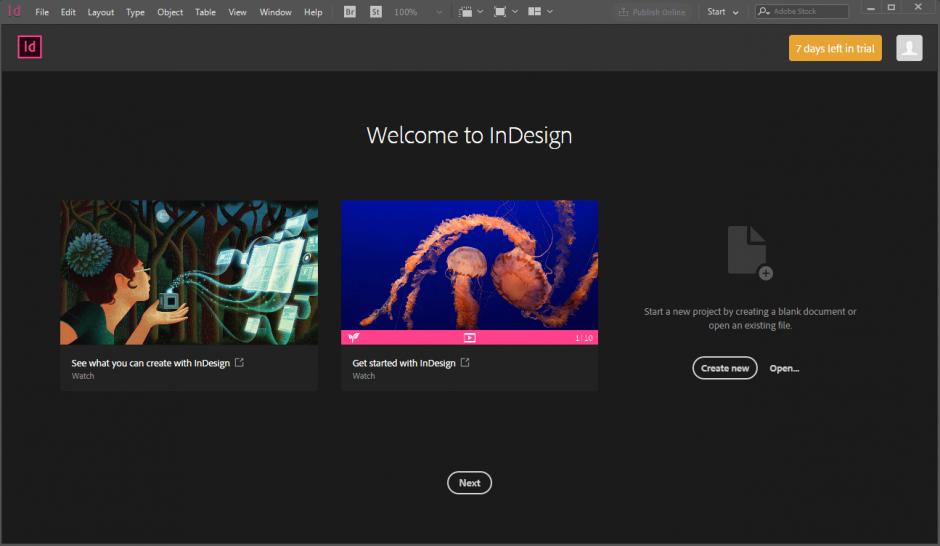Click the View Options icon

tap(465, 12)
